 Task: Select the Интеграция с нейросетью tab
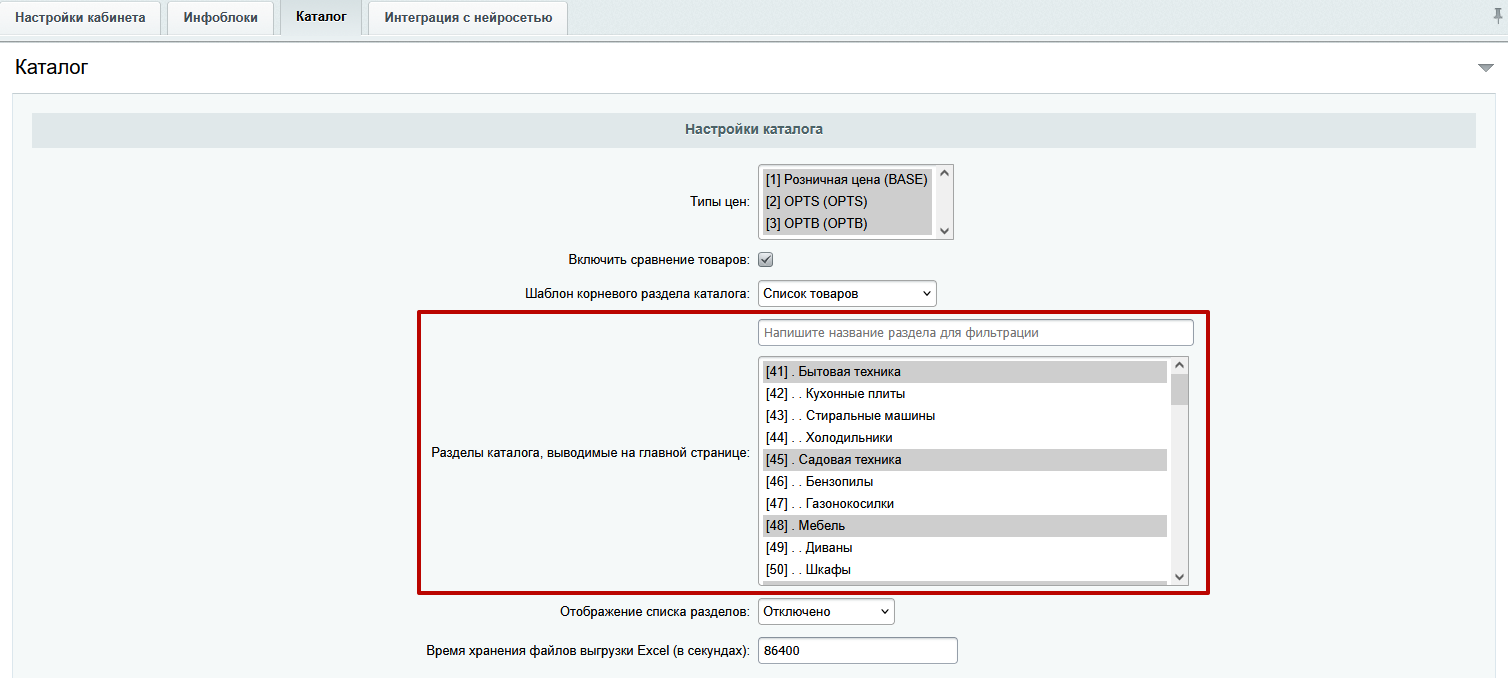coord(466,17)
